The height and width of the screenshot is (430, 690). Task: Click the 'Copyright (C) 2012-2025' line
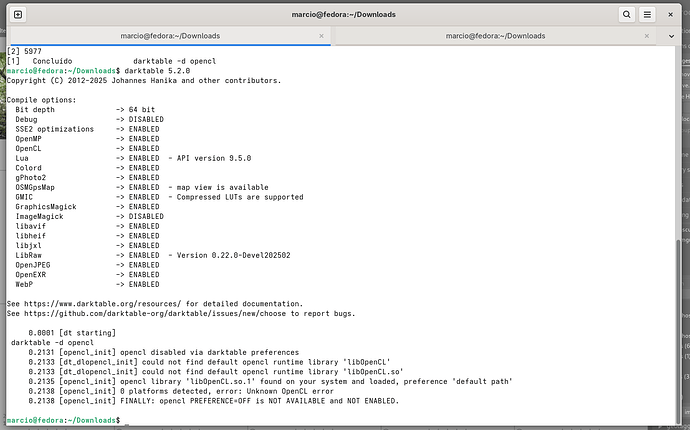(x=144, y=81)
